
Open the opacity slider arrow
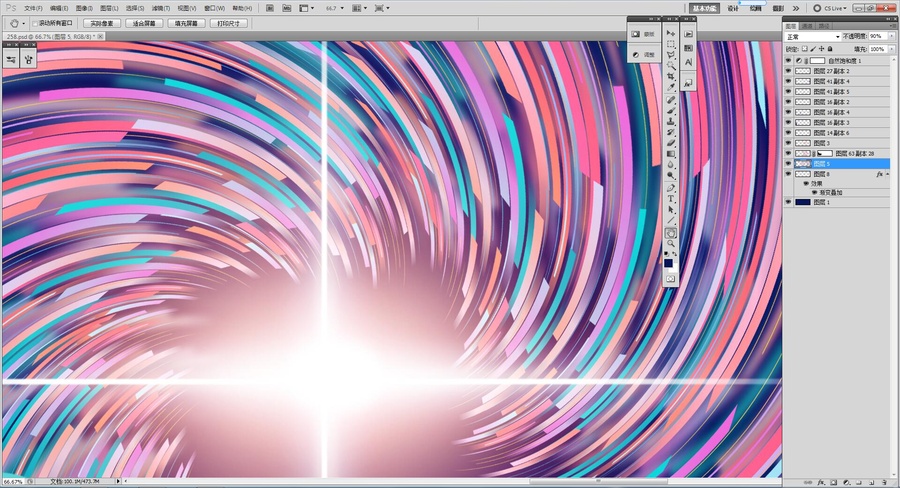891,36
